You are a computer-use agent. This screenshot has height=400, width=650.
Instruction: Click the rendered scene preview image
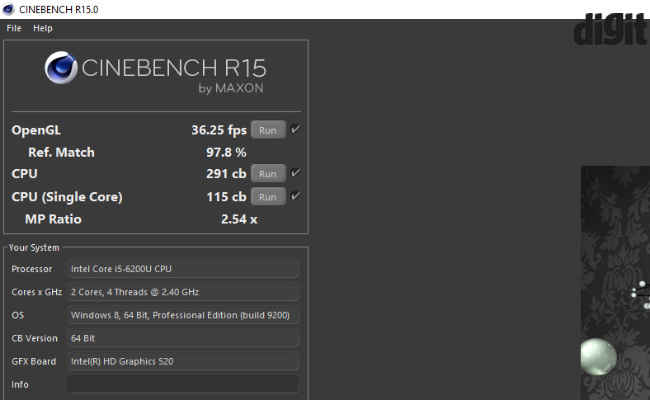(x=615, y=283)
